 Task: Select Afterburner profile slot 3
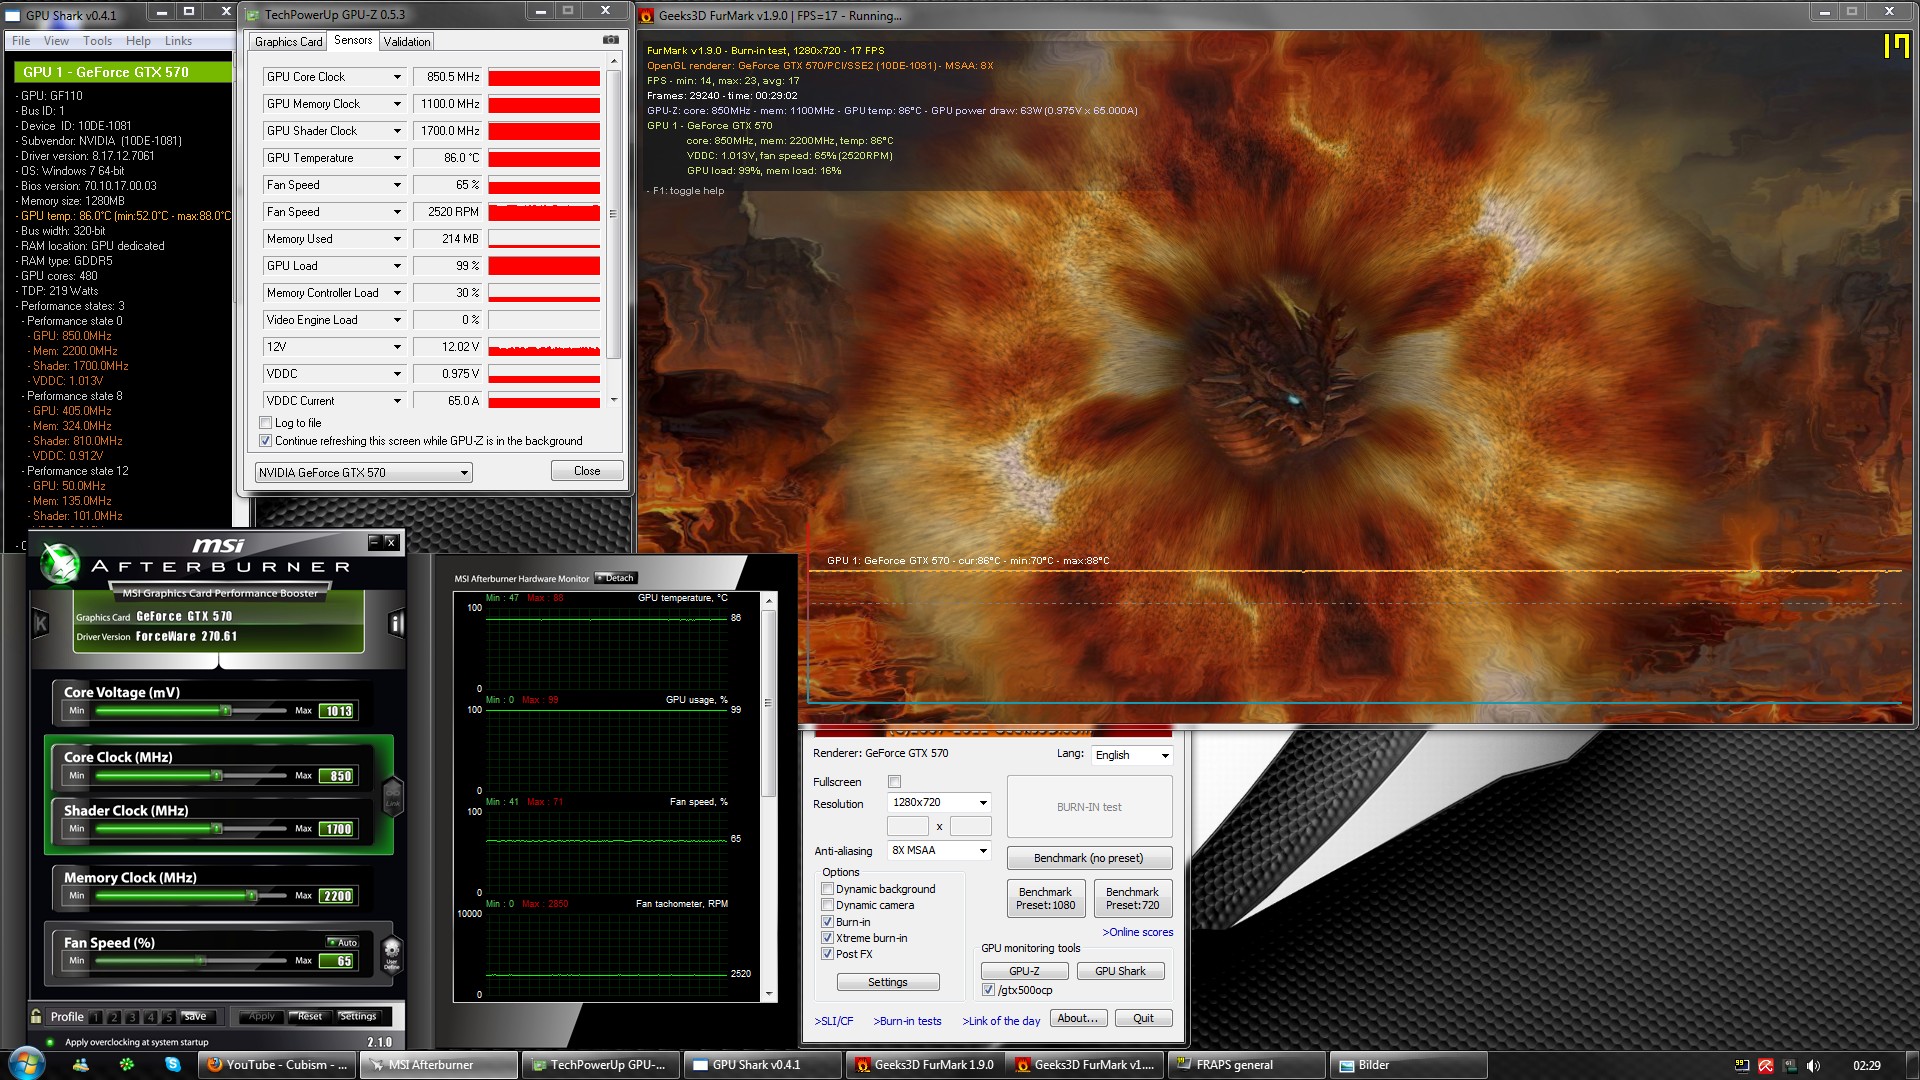coord(131,1018)
